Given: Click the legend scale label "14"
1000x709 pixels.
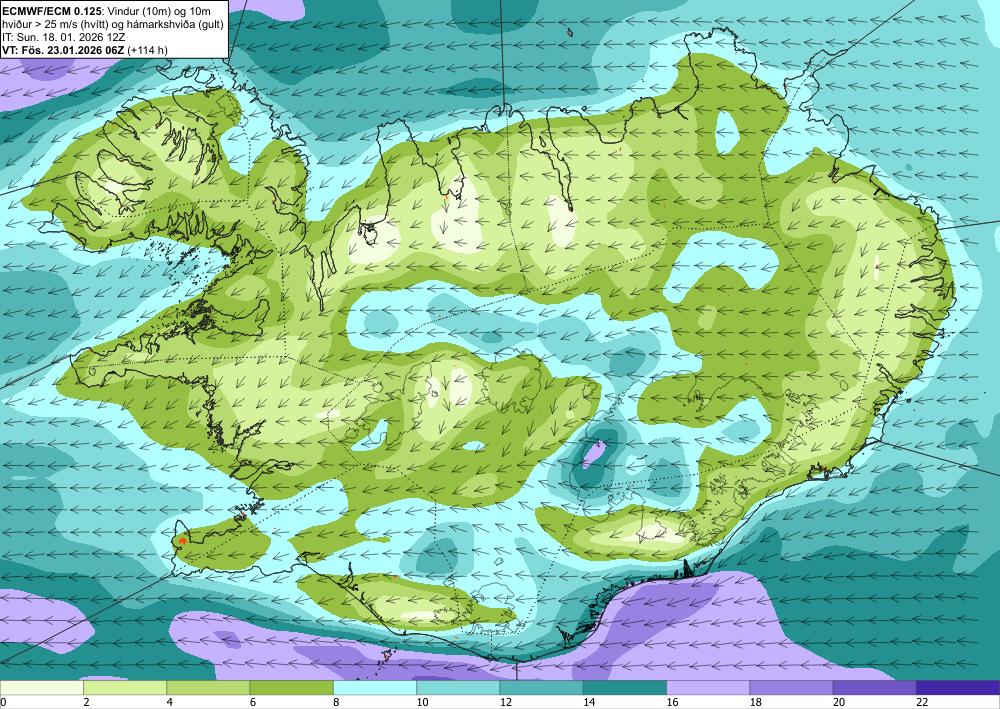Looking at the screenshot, I should point(589,703).
